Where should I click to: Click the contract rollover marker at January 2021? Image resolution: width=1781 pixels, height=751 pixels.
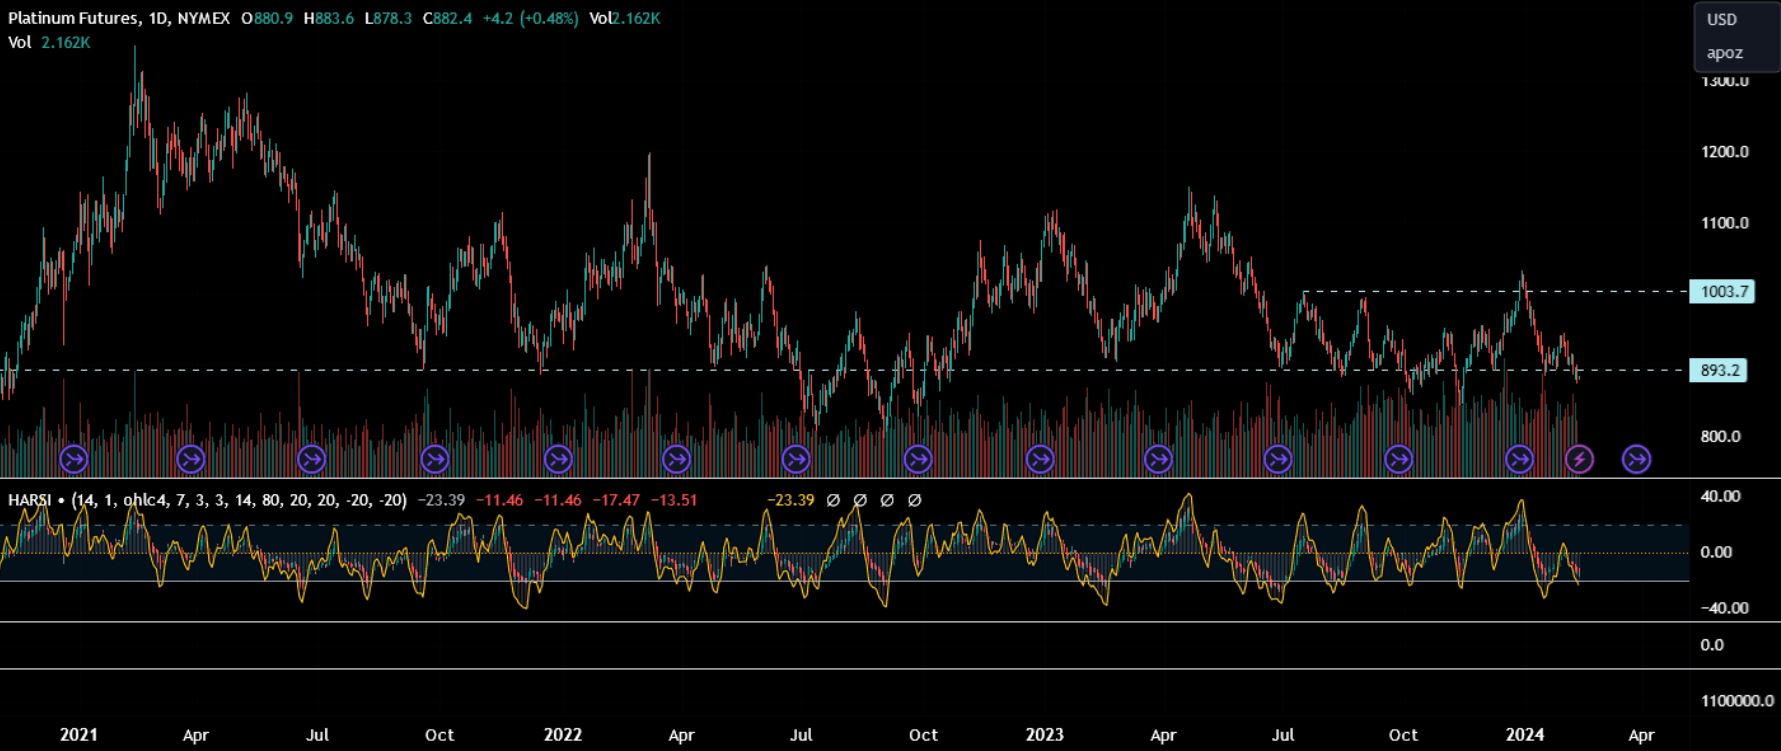[x=74, y=460]
